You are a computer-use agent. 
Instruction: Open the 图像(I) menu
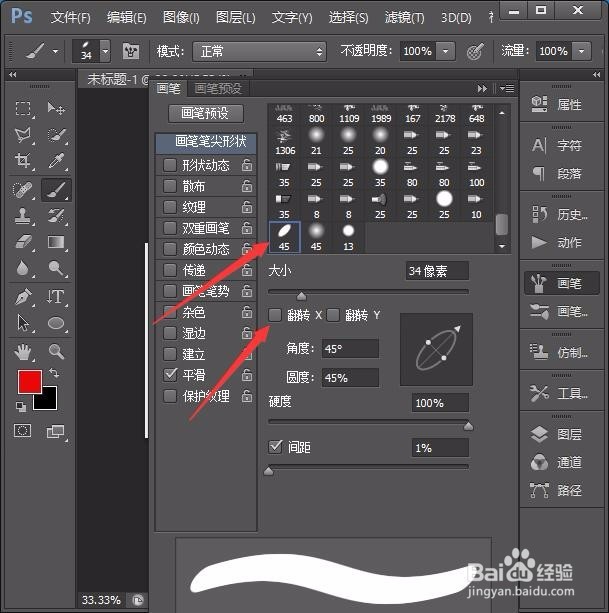coord(181,18)
